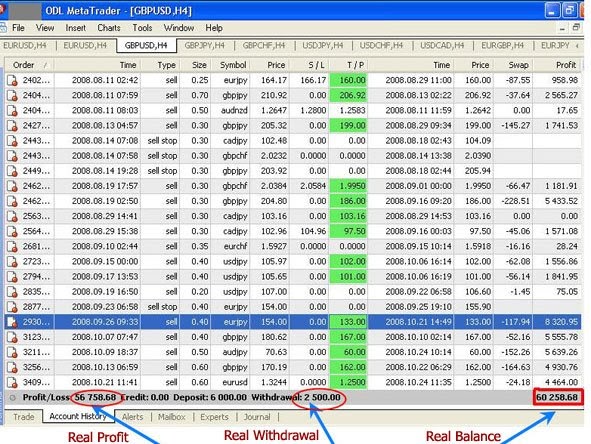Screen dimensions: 591x444
Task: Open the Alerts terminal tab
Action: pyautogui.click(x=133, y=417)
